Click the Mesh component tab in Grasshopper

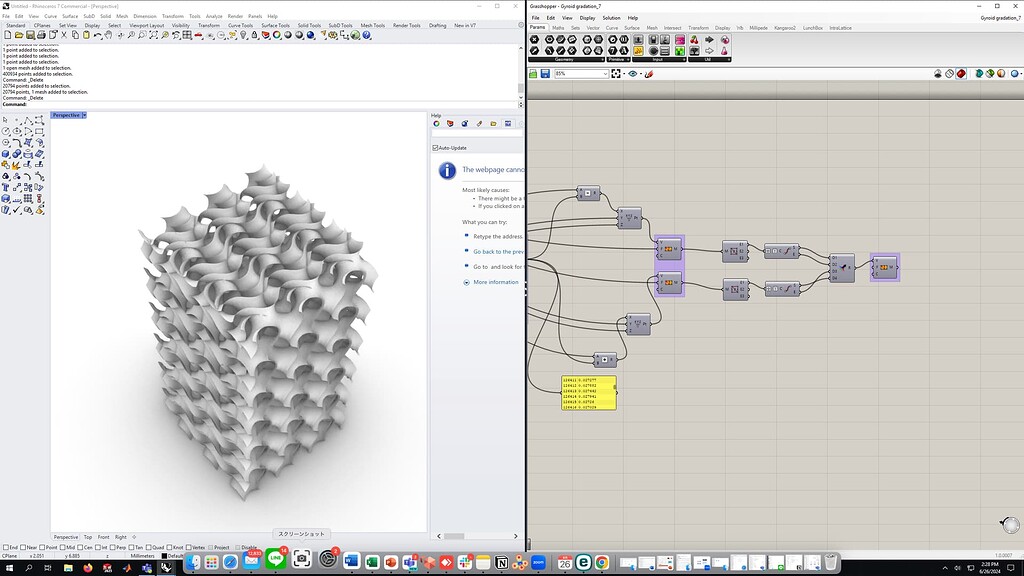[x=652, y=27]
